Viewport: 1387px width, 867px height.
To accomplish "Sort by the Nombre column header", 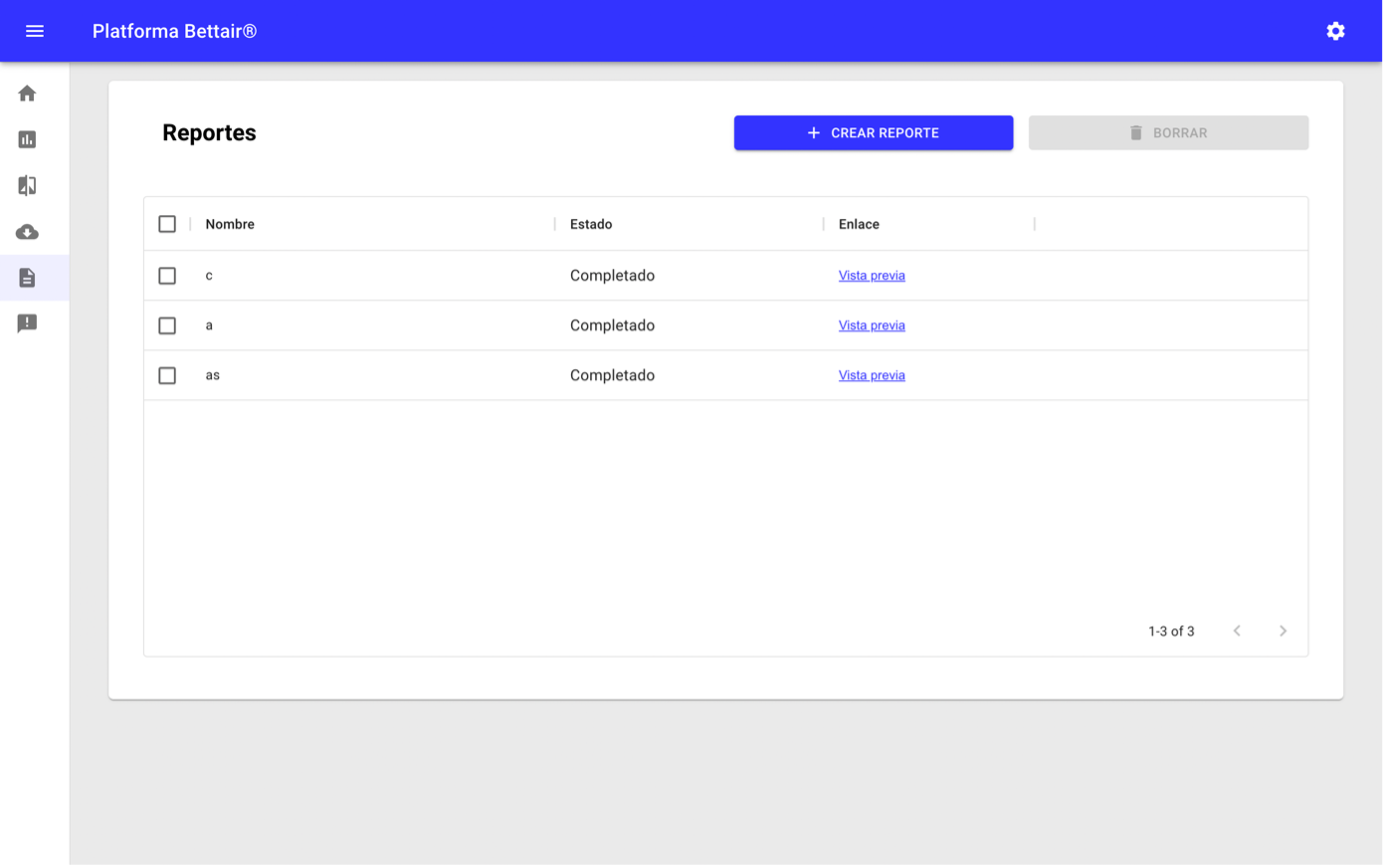I will [x=230, y=225].
